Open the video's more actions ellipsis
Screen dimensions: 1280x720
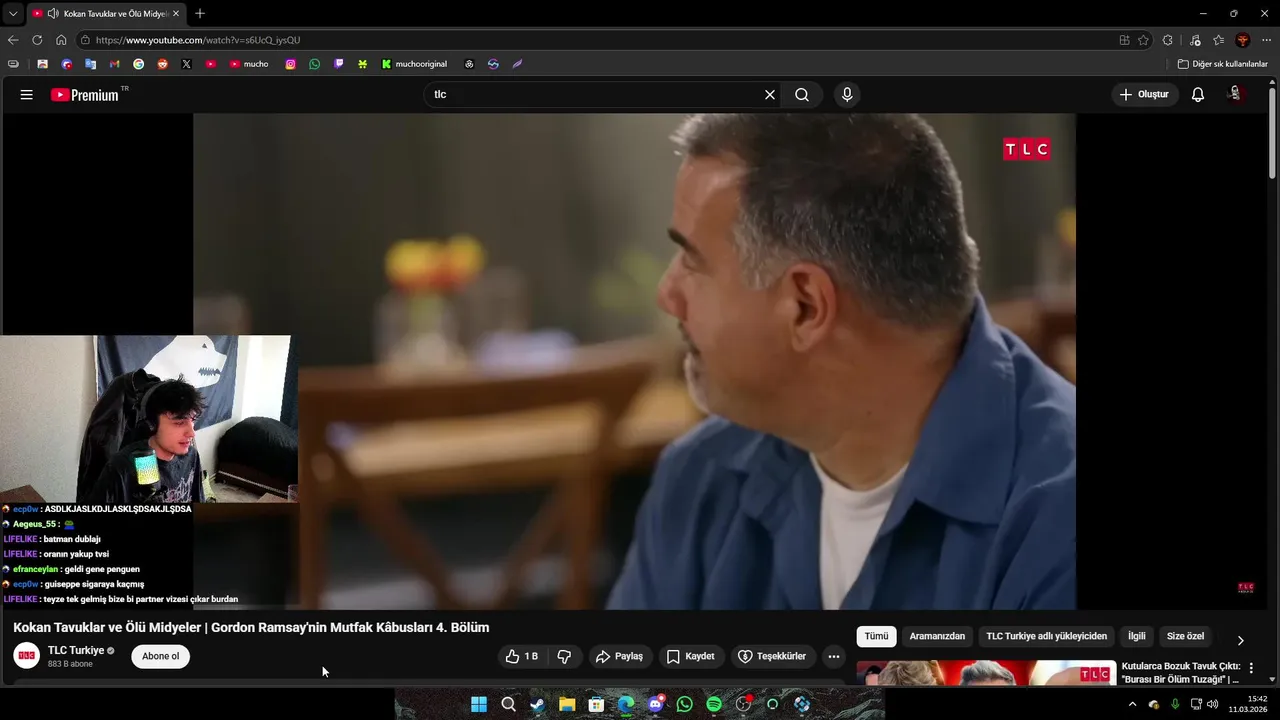click(x=834, y=657)
